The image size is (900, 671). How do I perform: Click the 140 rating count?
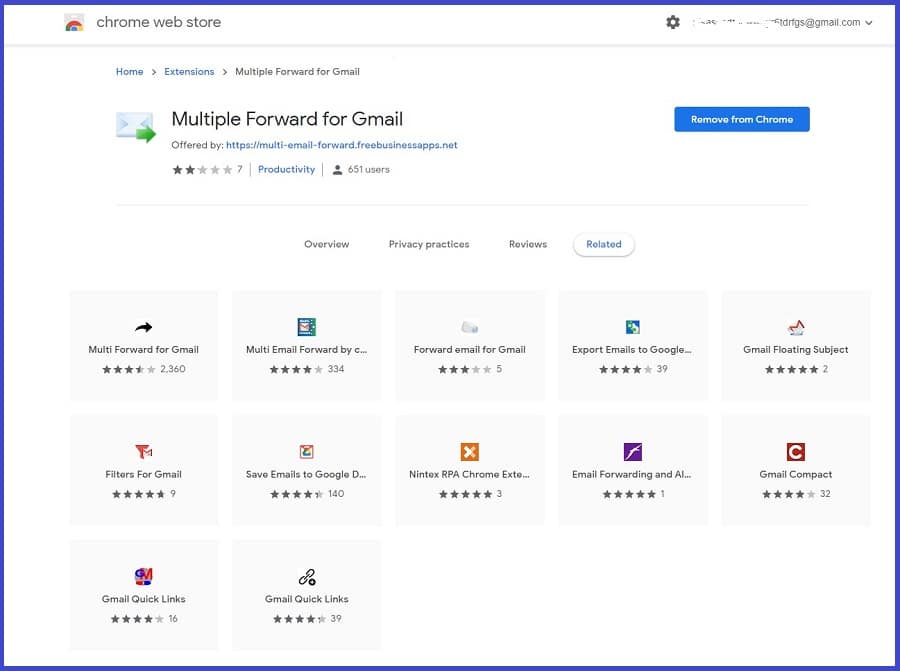coord(336,494)
